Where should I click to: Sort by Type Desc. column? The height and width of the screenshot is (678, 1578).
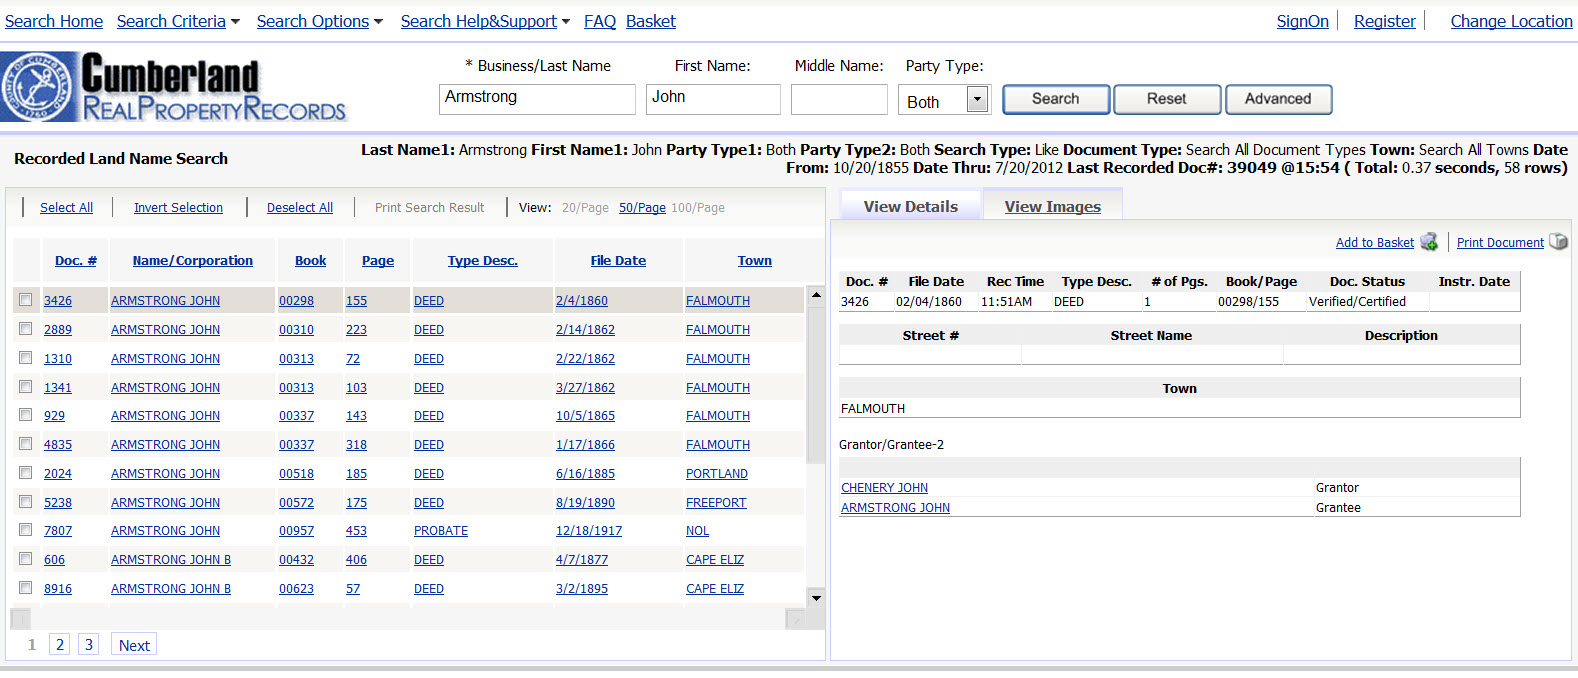click(x=483, y=260)
